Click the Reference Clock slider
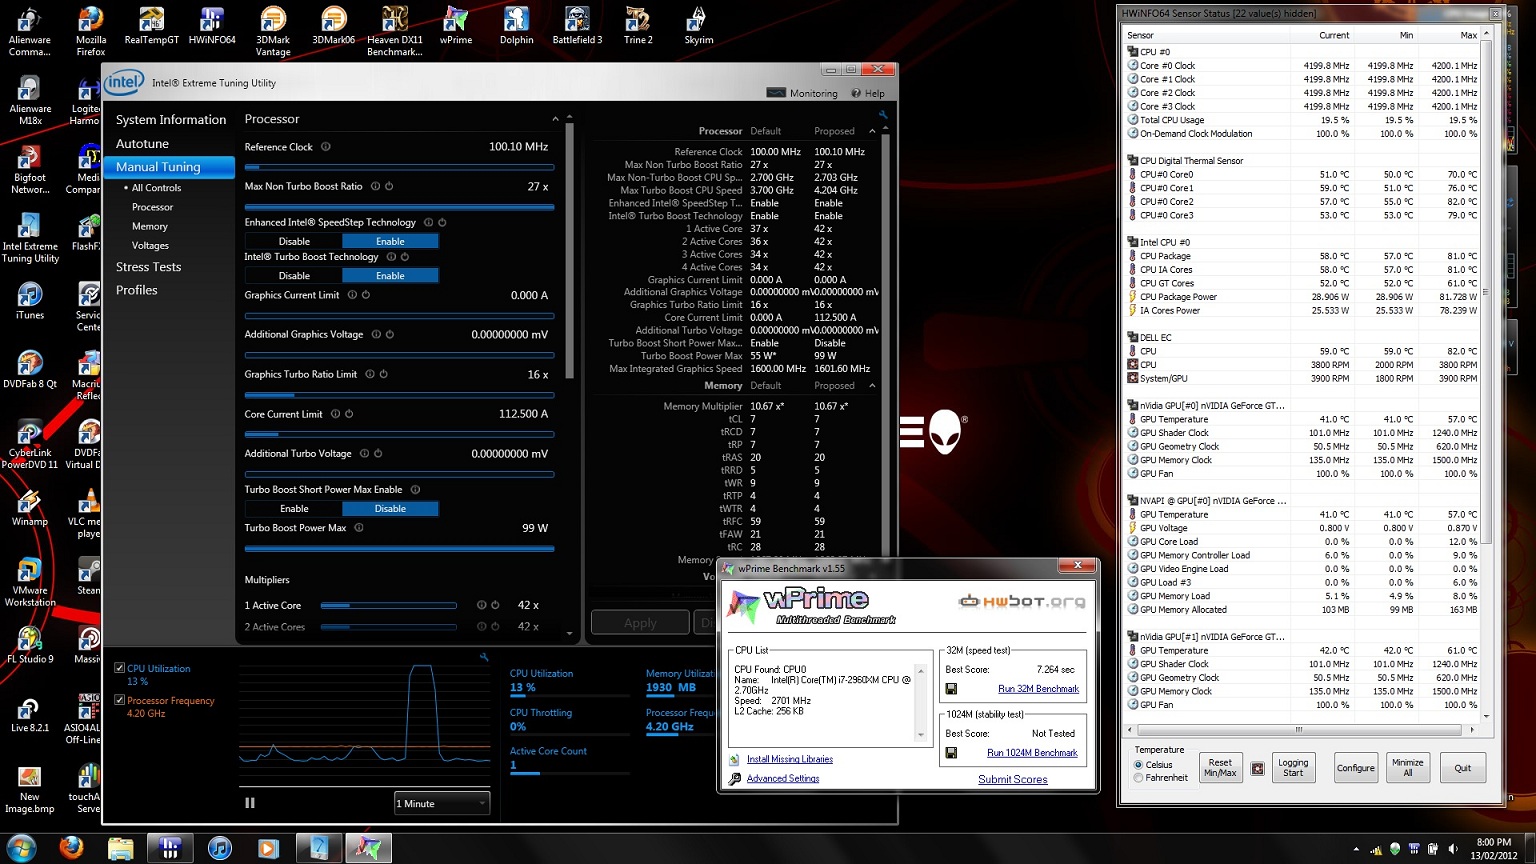Image resolution: width=1536 pixels, height=864 pixels. click(x=399, y=167)
